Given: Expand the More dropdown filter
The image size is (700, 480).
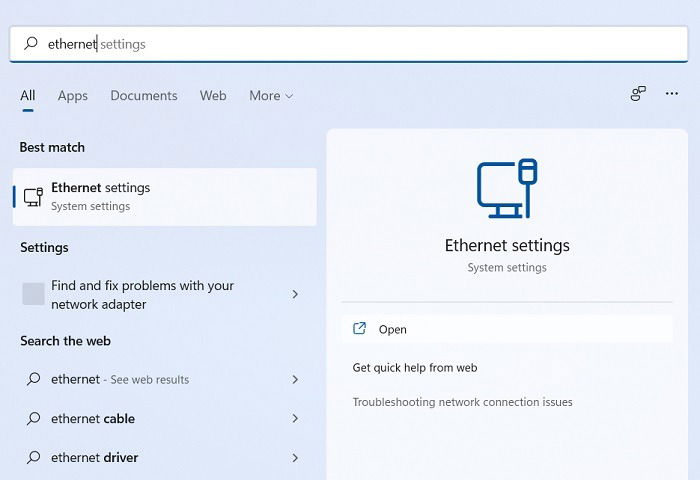Looking at the screenshot, I should click(271, 96).
